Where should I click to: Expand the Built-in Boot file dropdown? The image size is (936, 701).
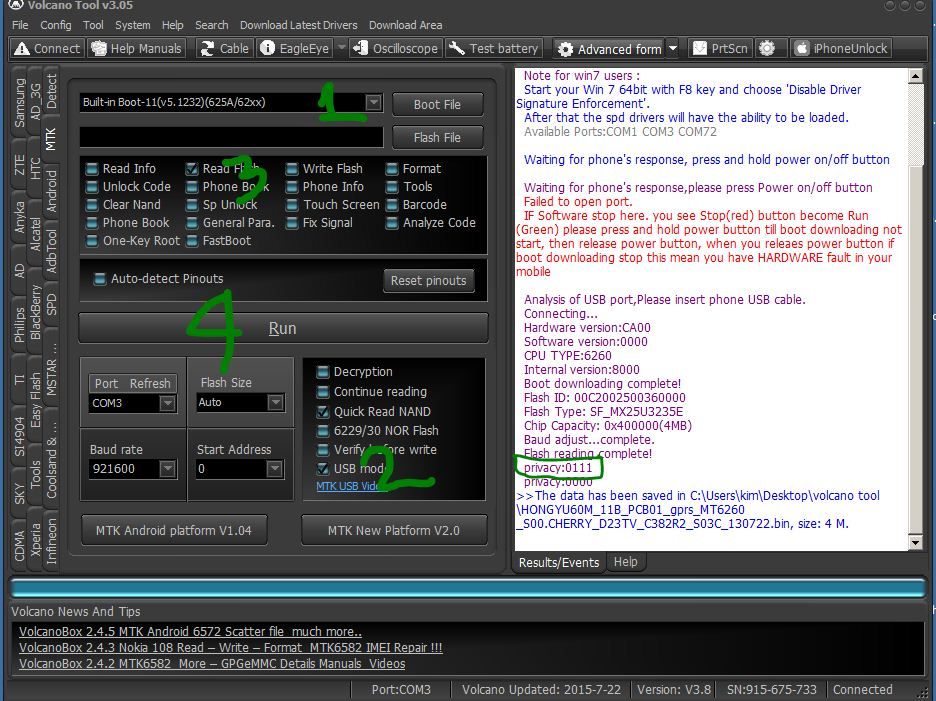click(373, 102)
